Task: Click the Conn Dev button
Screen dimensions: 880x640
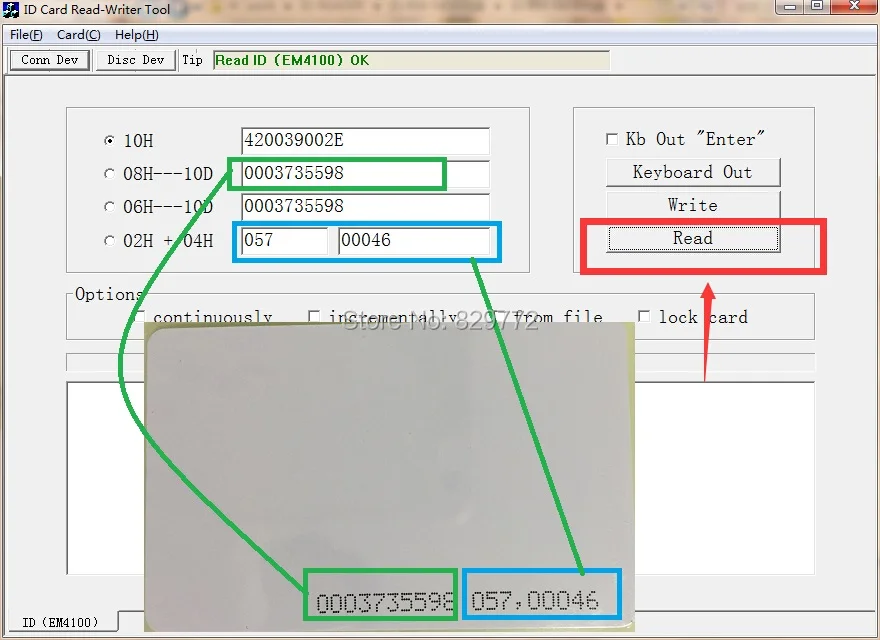Action: [x=49, y=60]
